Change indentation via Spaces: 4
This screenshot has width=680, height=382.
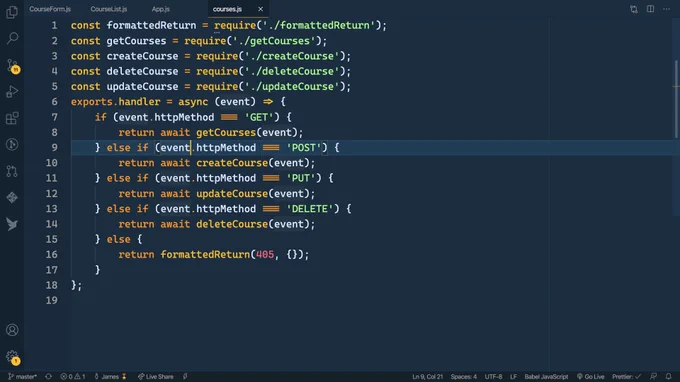(x=464, y=376)
